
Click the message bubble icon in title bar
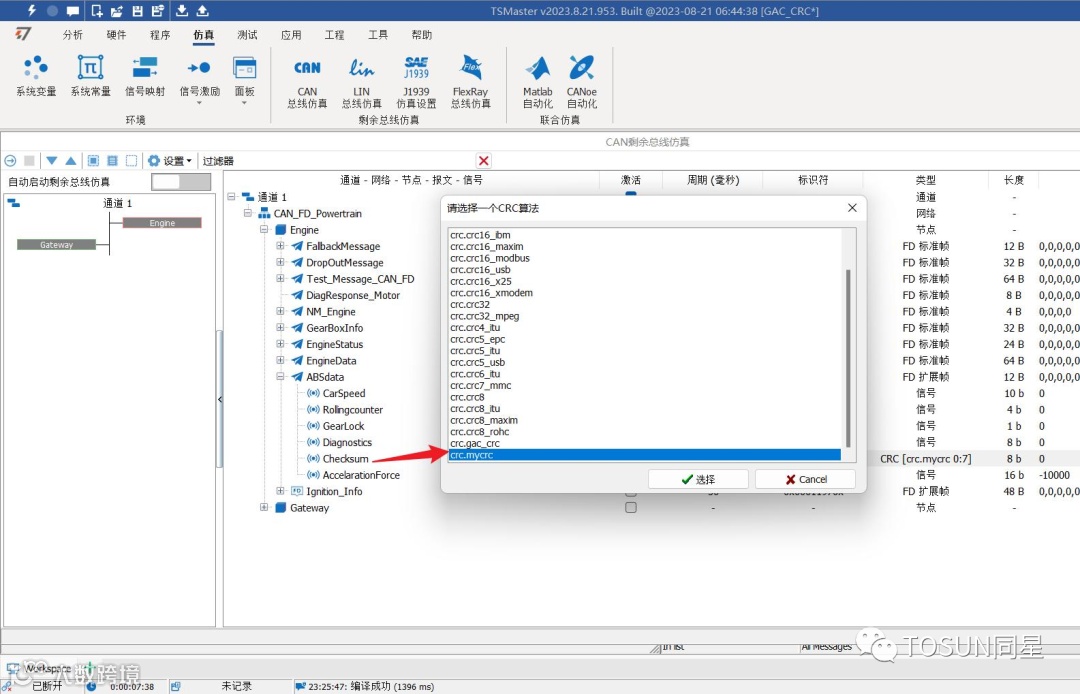tap(72, 10)
